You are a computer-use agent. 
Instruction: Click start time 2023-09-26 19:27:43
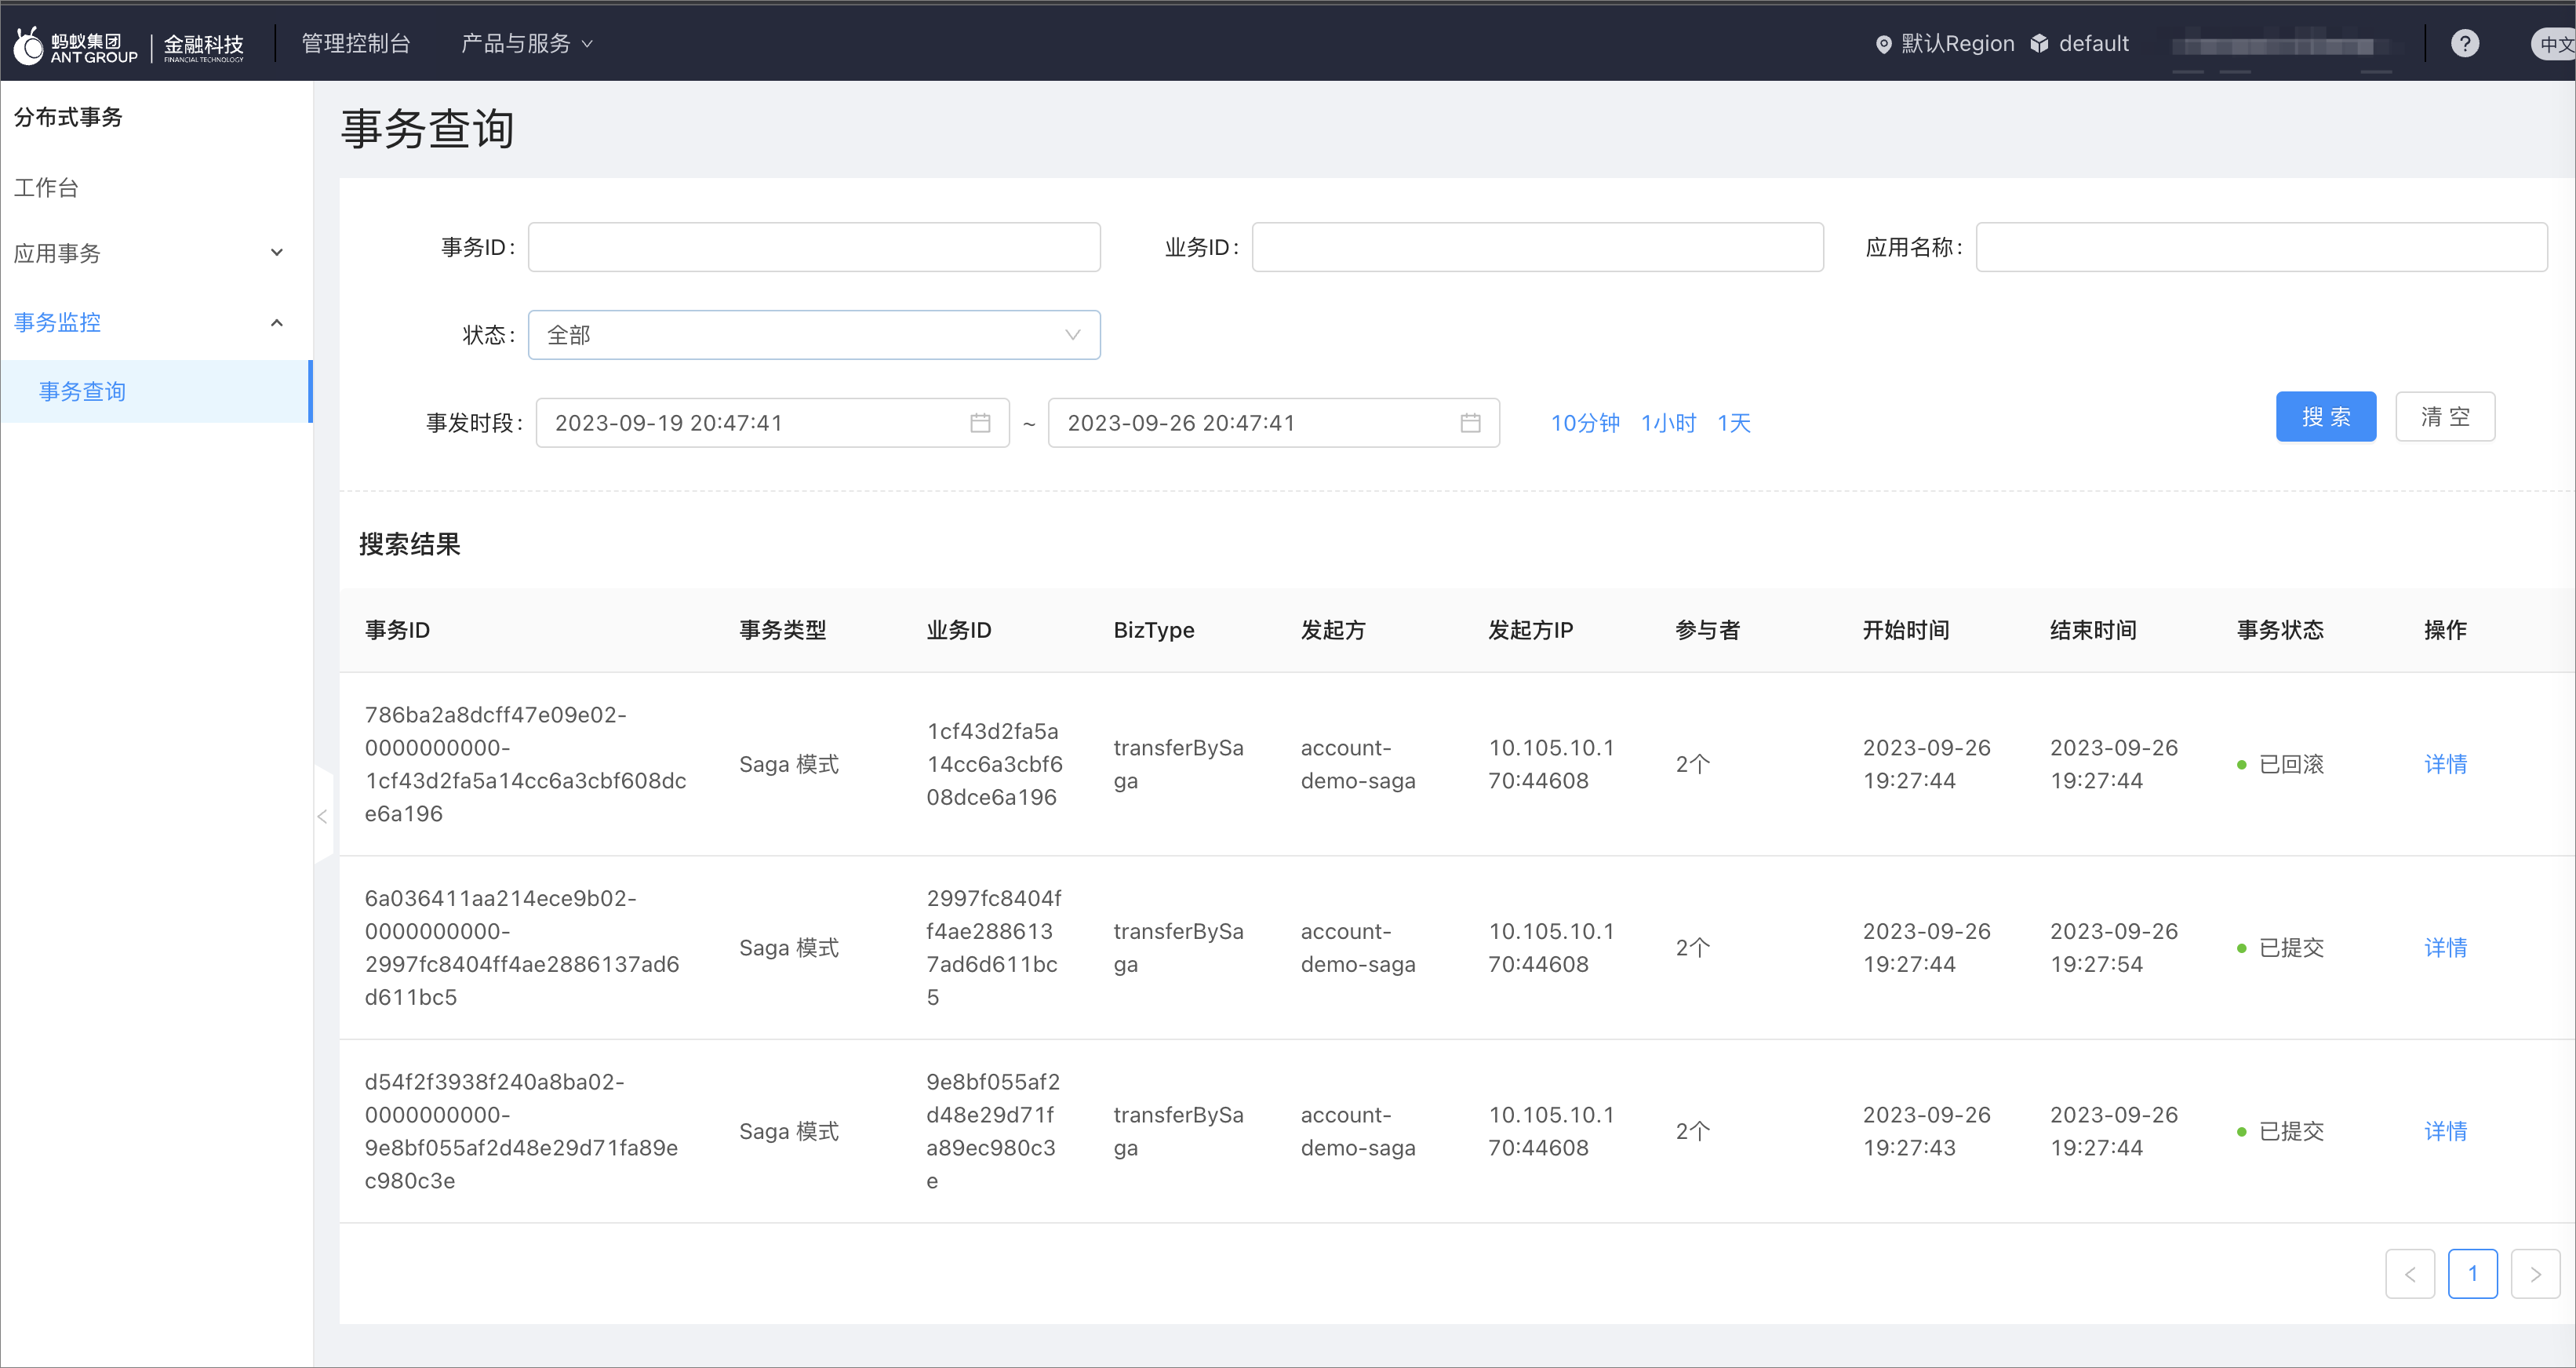pos(1926,1131)
